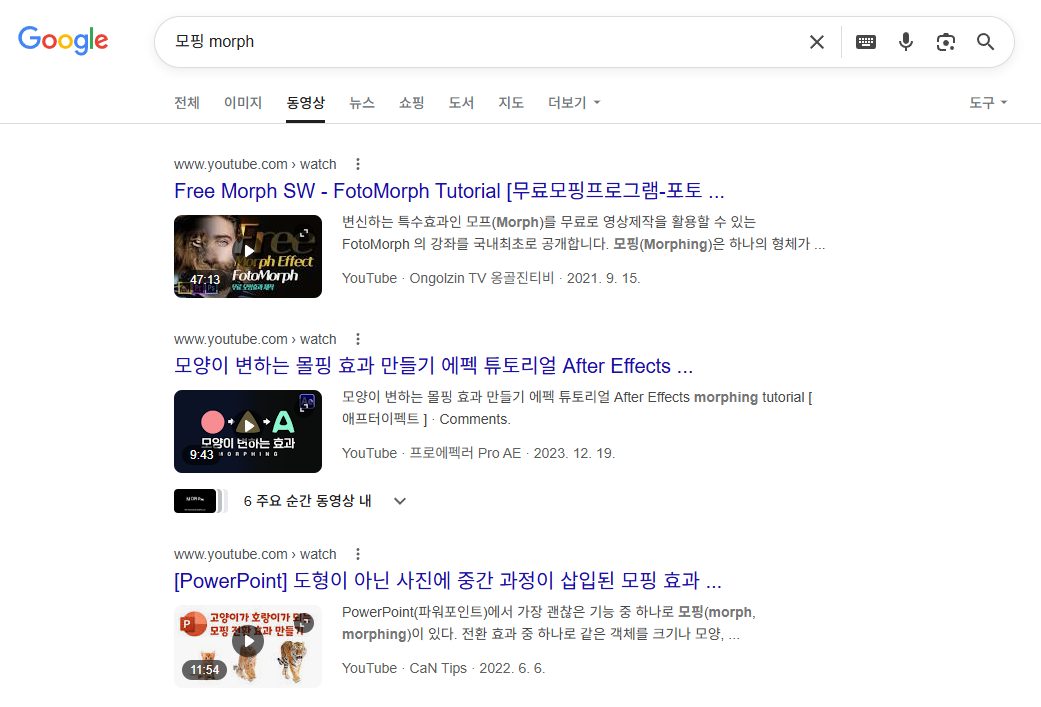
Task: Click the expand icon on After Effects thumbnail
Action: (x=303, y=408)
